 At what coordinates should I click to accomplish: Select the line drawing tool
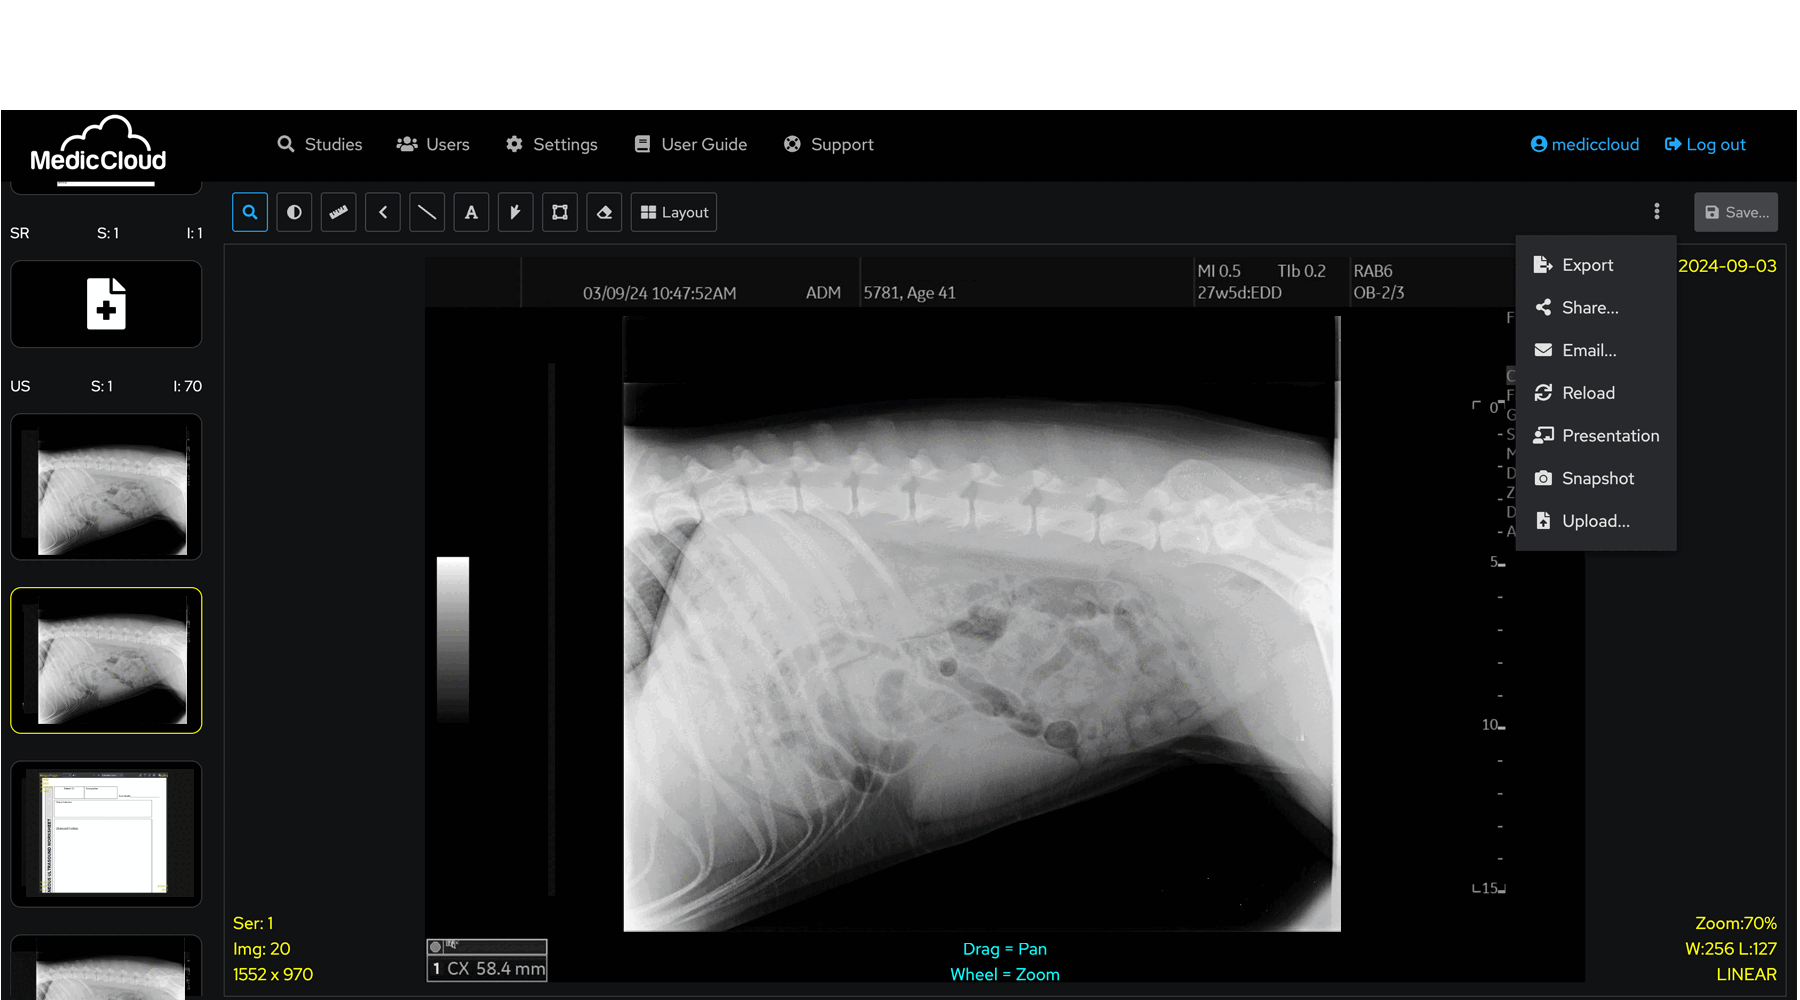[x=427, y=212]
